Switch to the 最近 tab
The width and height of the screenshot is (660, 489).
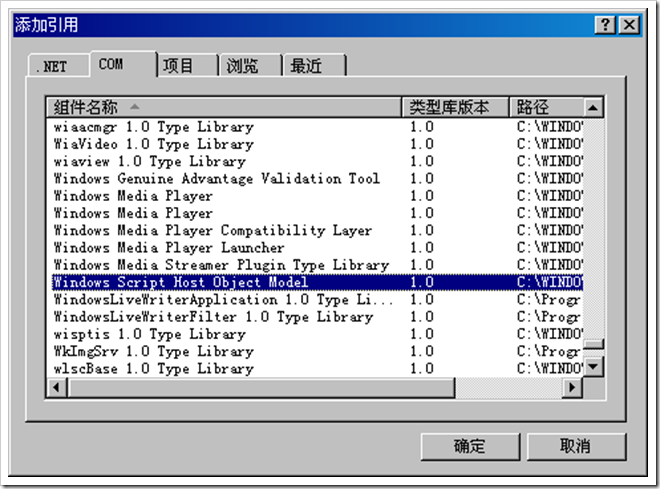[315, 66]
